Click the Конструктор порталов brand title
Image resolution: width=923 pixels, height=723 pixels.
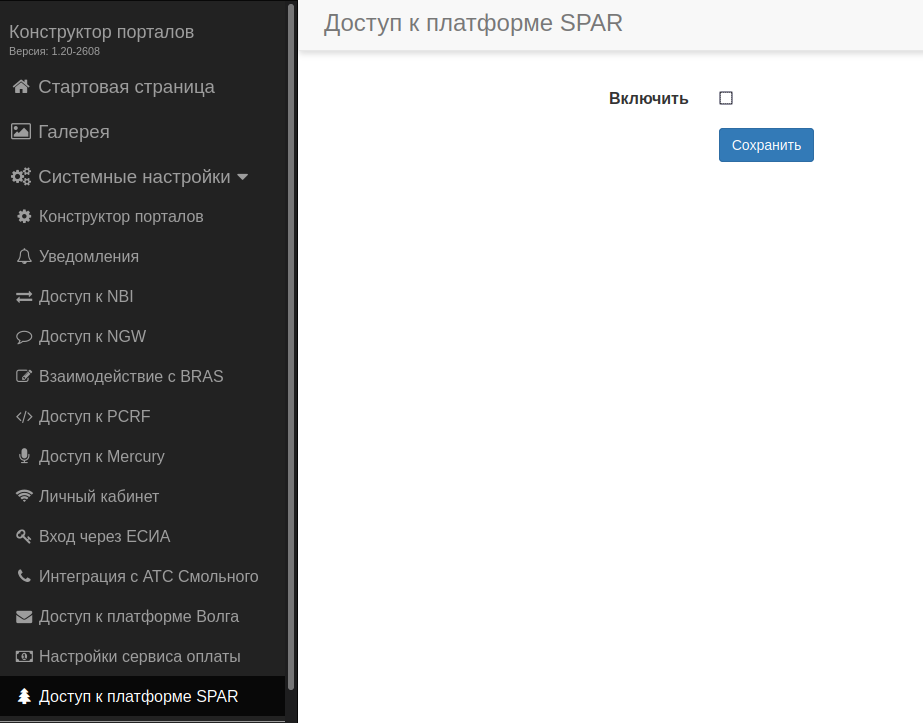pos(101,32)
